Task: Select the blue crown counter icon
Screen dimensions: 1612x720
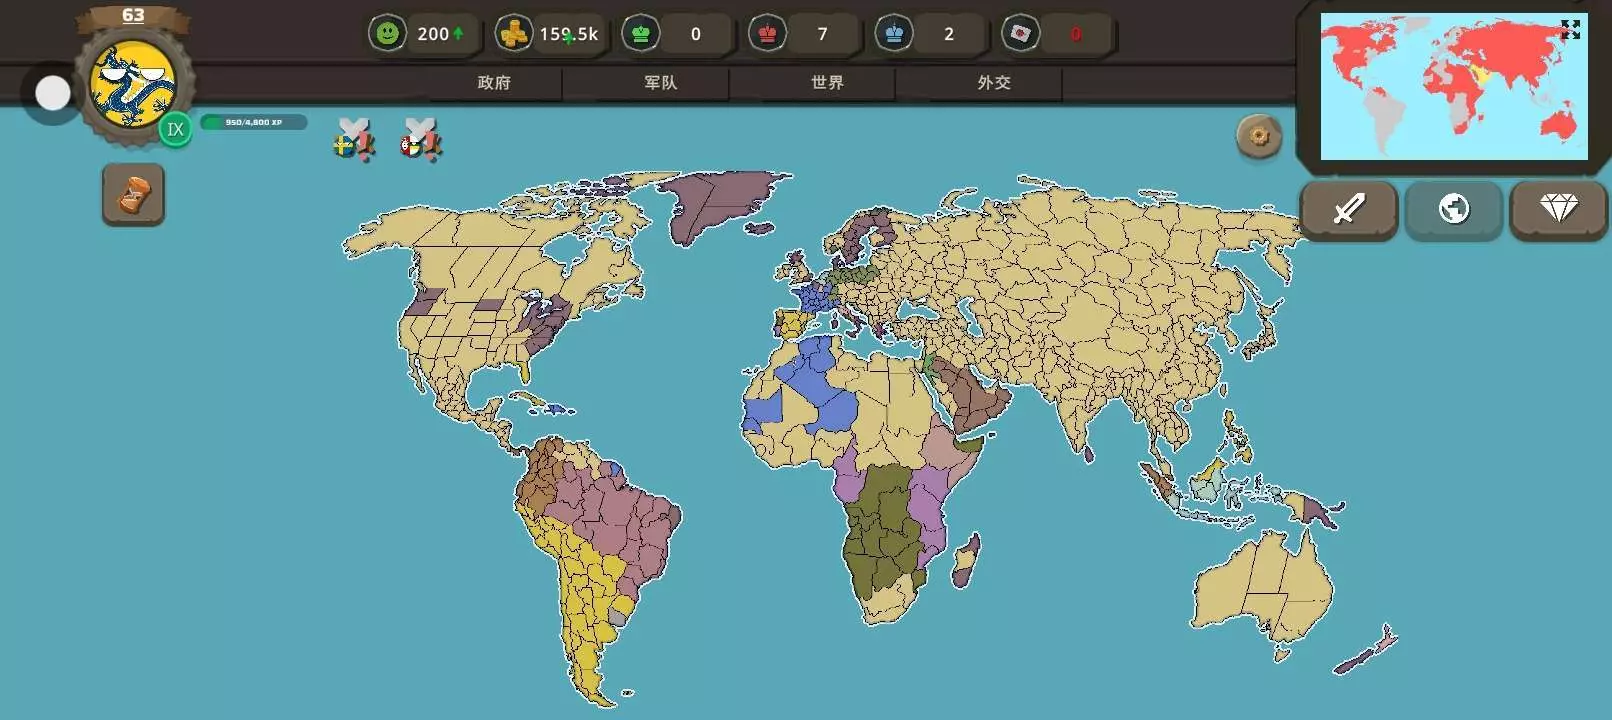Action: tap(894, 34)
